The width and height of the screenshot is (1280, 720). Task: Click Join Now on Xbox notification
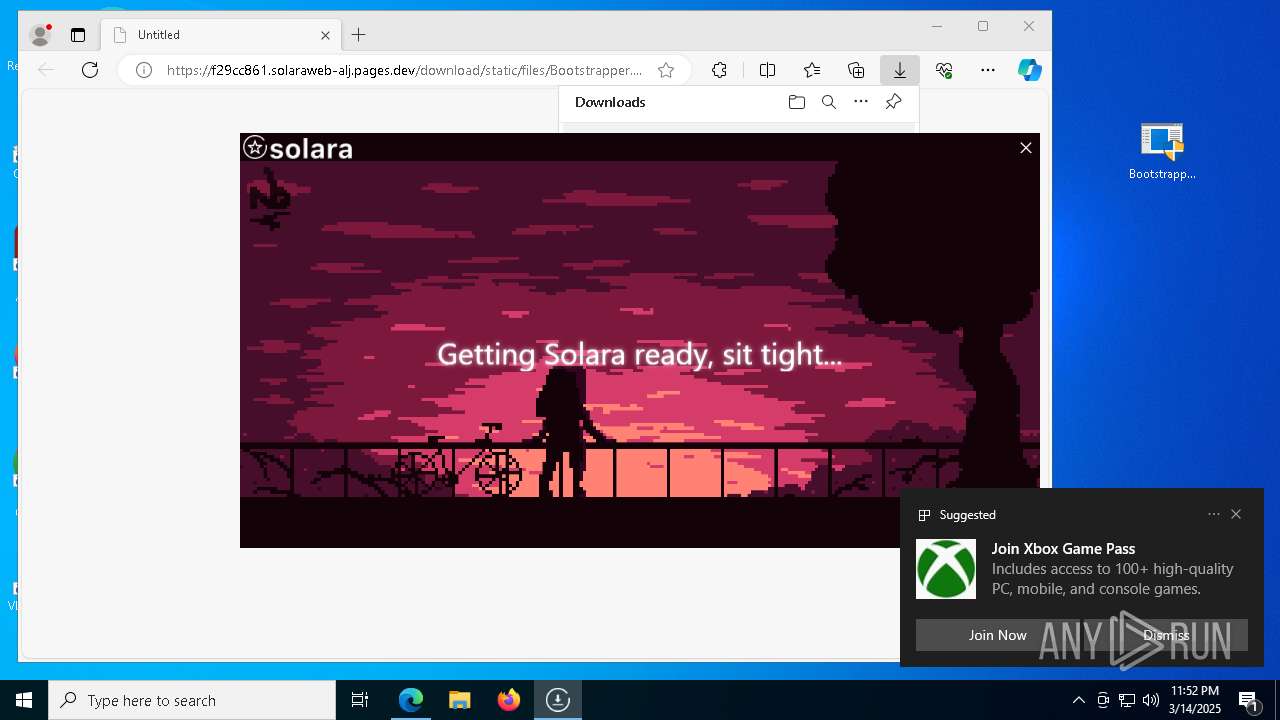coord(997,635)
